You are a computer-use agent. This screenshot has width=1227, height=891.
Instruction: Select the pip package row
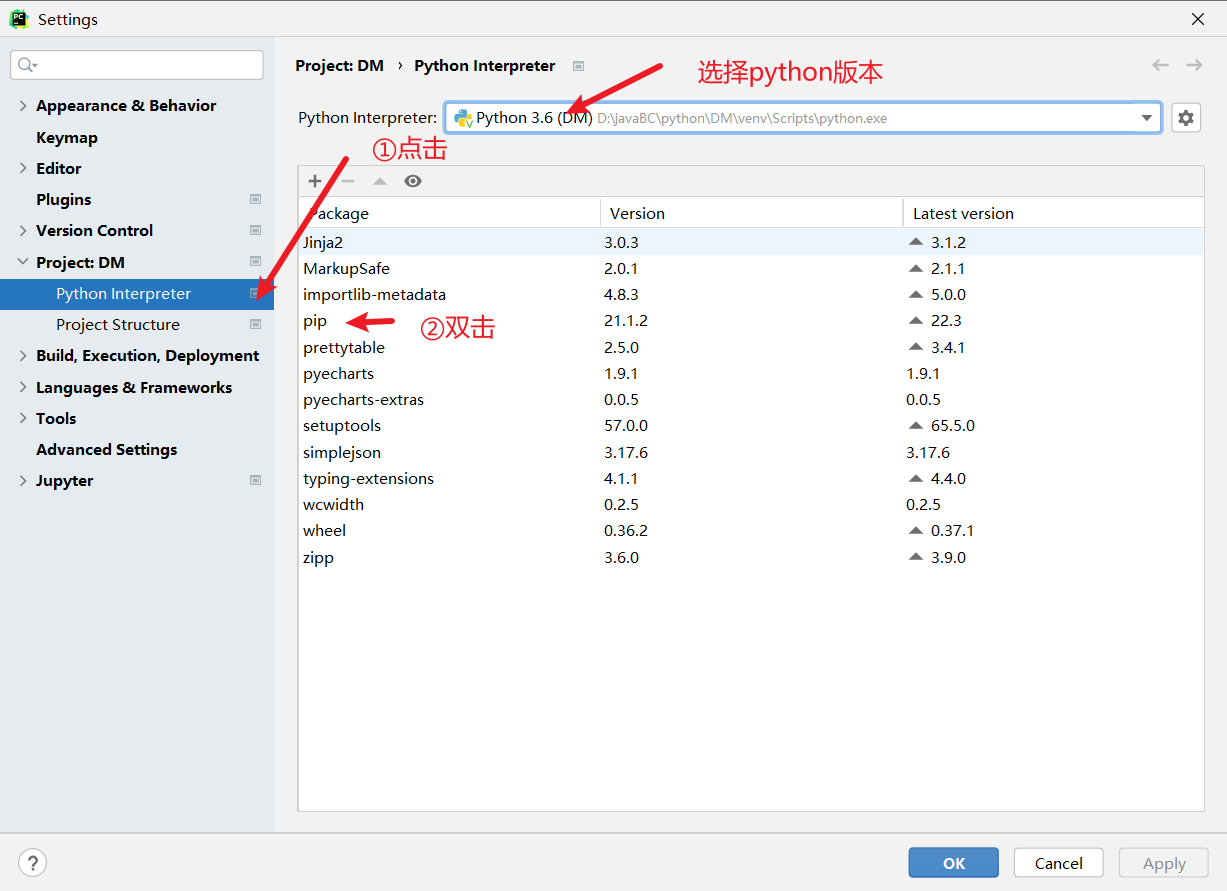click(x=751, y=321)
